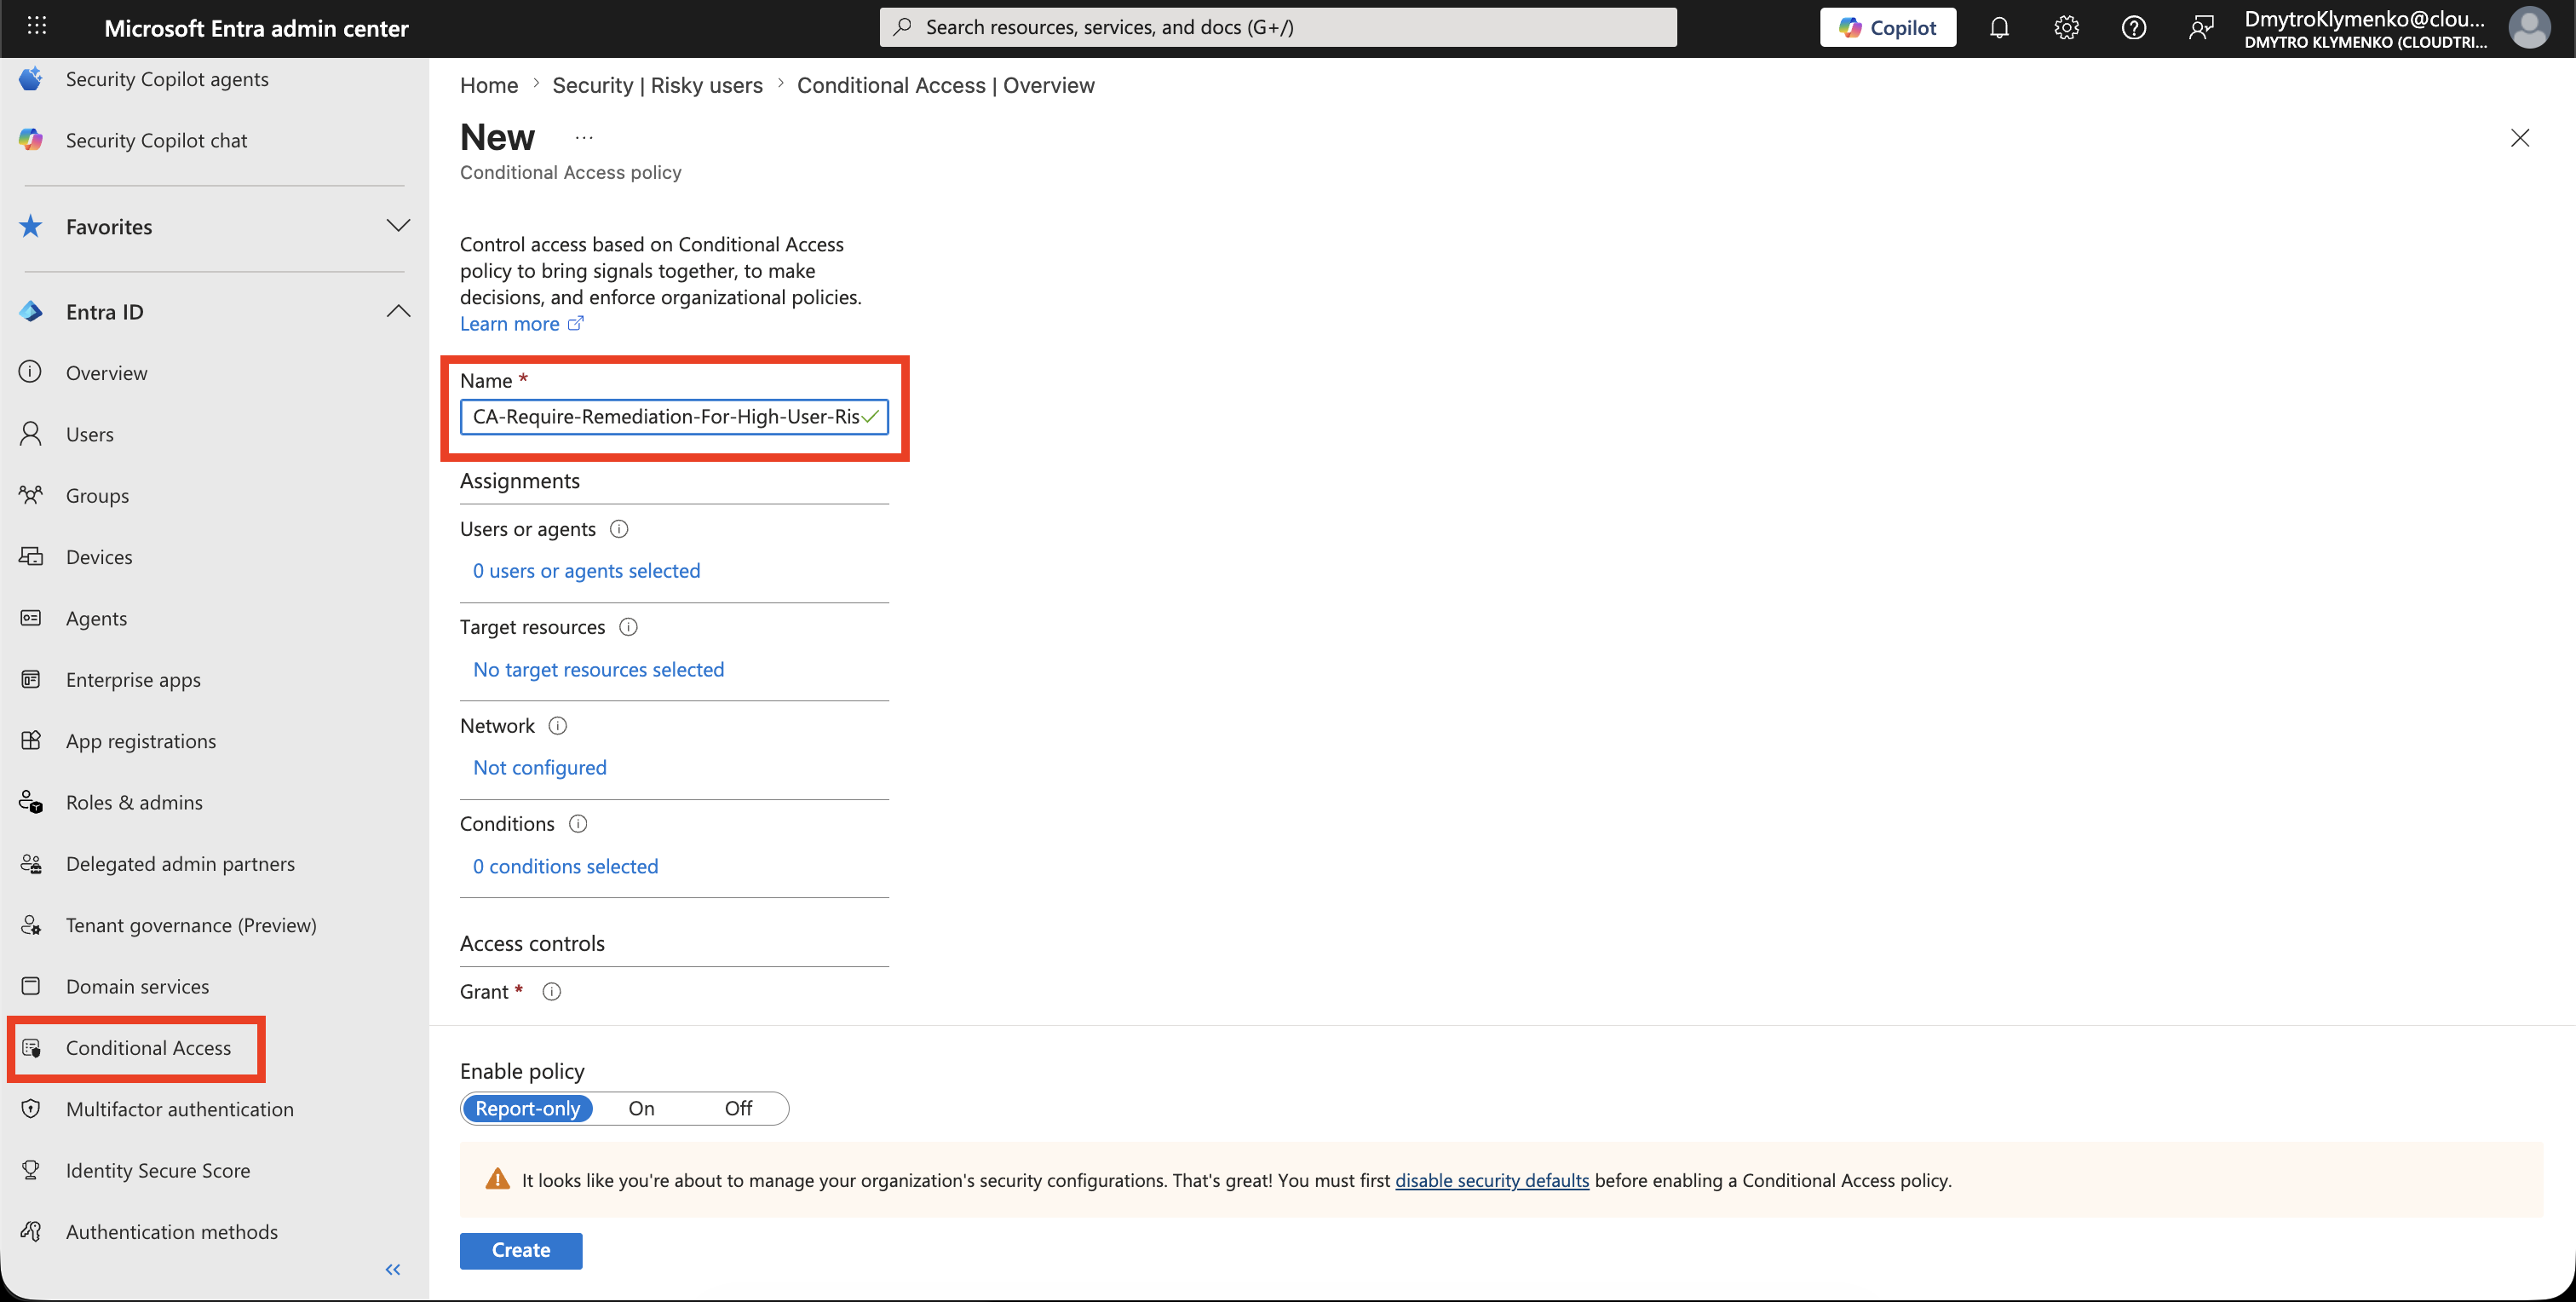Viewport: 2576px width, 1302px height.
Task: Open Tenant governance (Preview) in sidebar
Action: click(x=191, y=925)
